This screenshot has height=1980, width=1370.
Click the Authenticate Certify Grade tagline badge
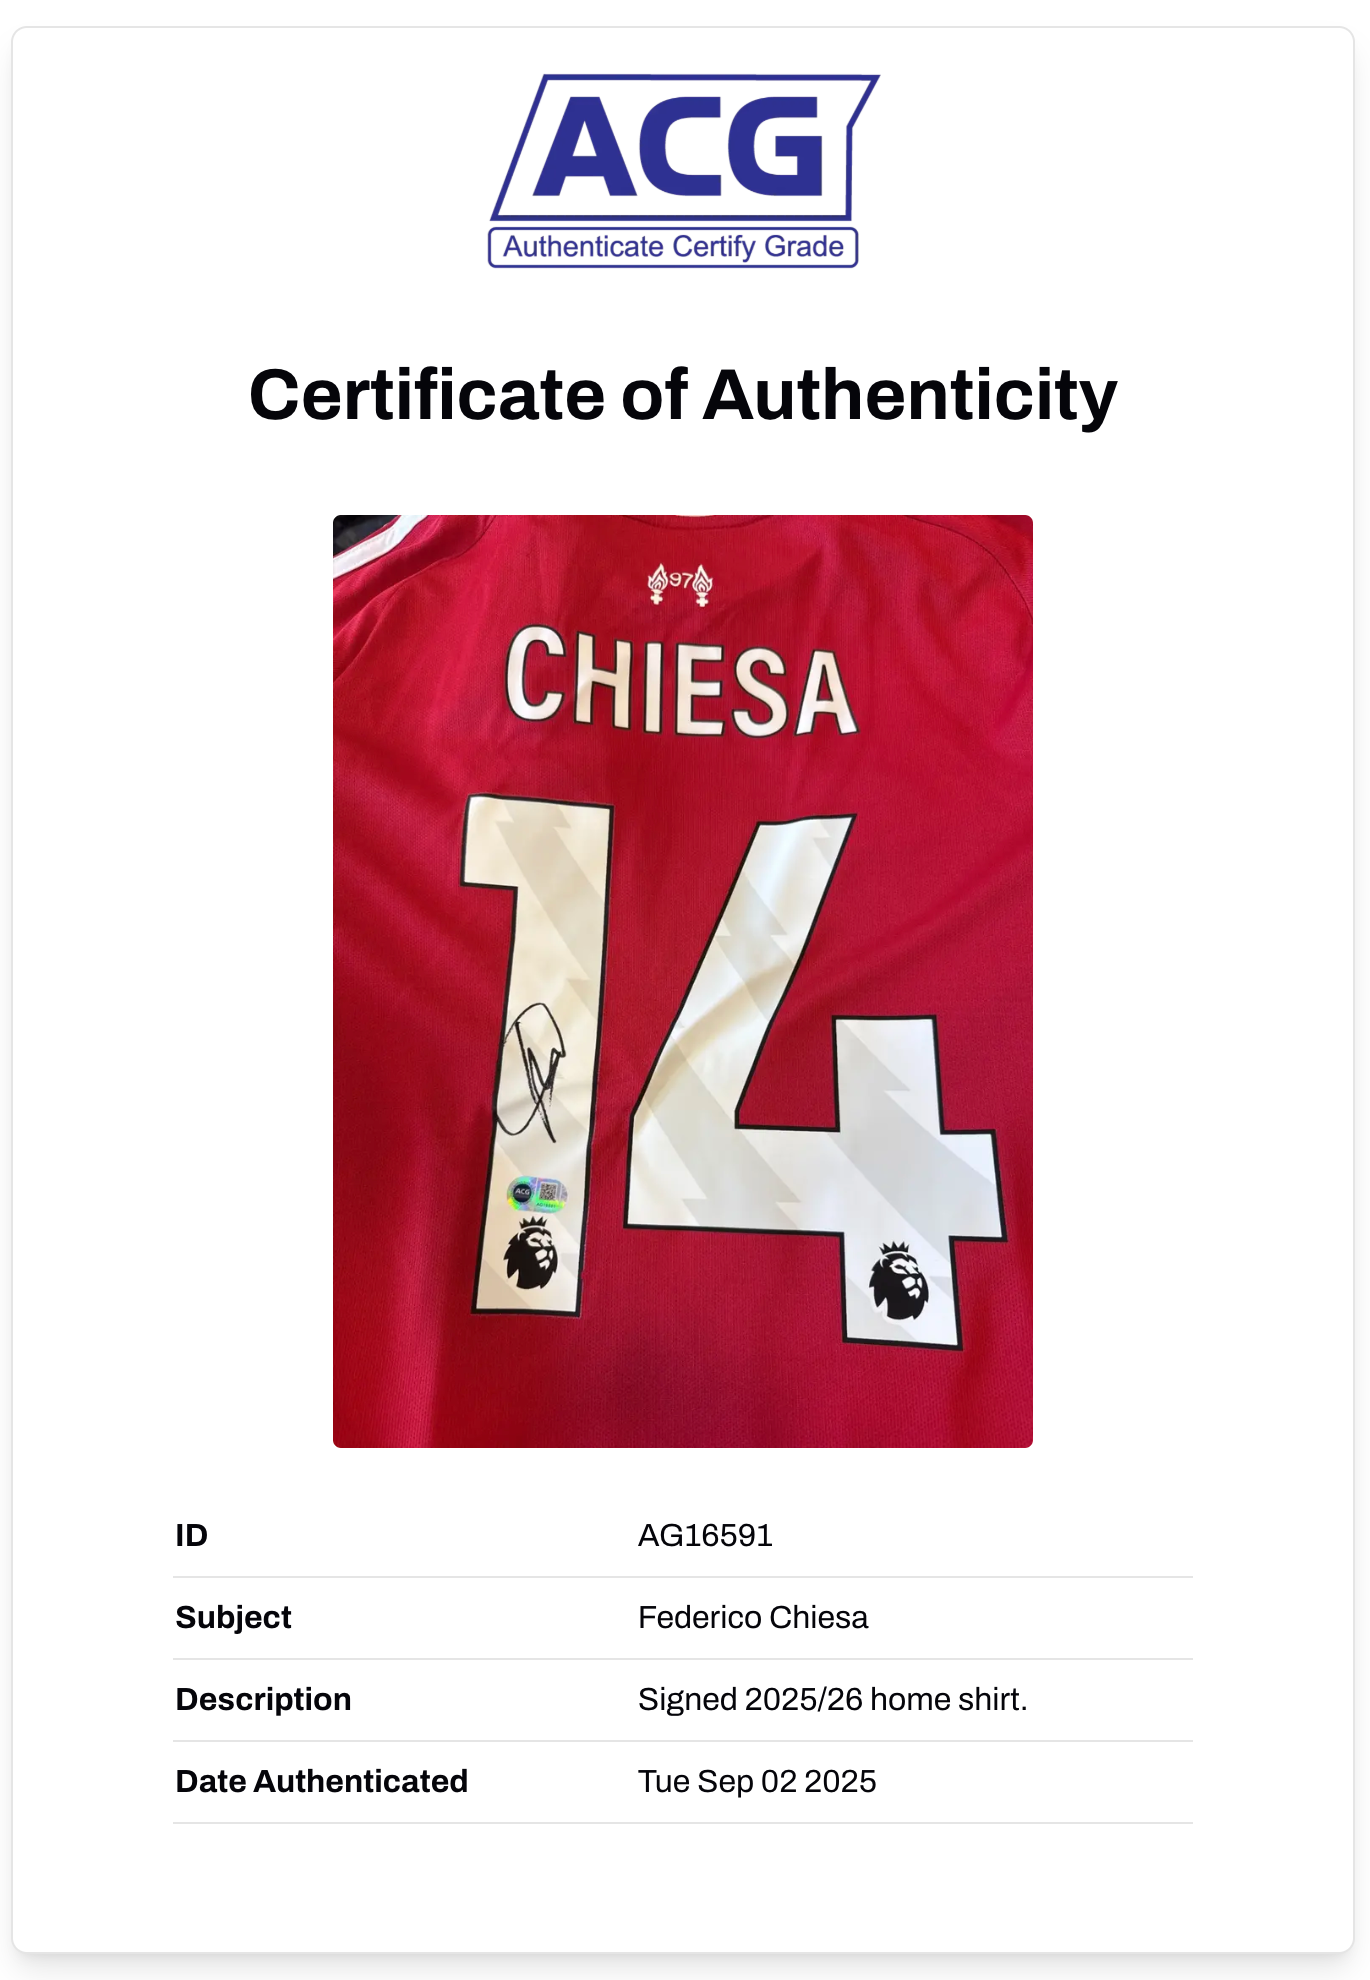coord(673,247)
